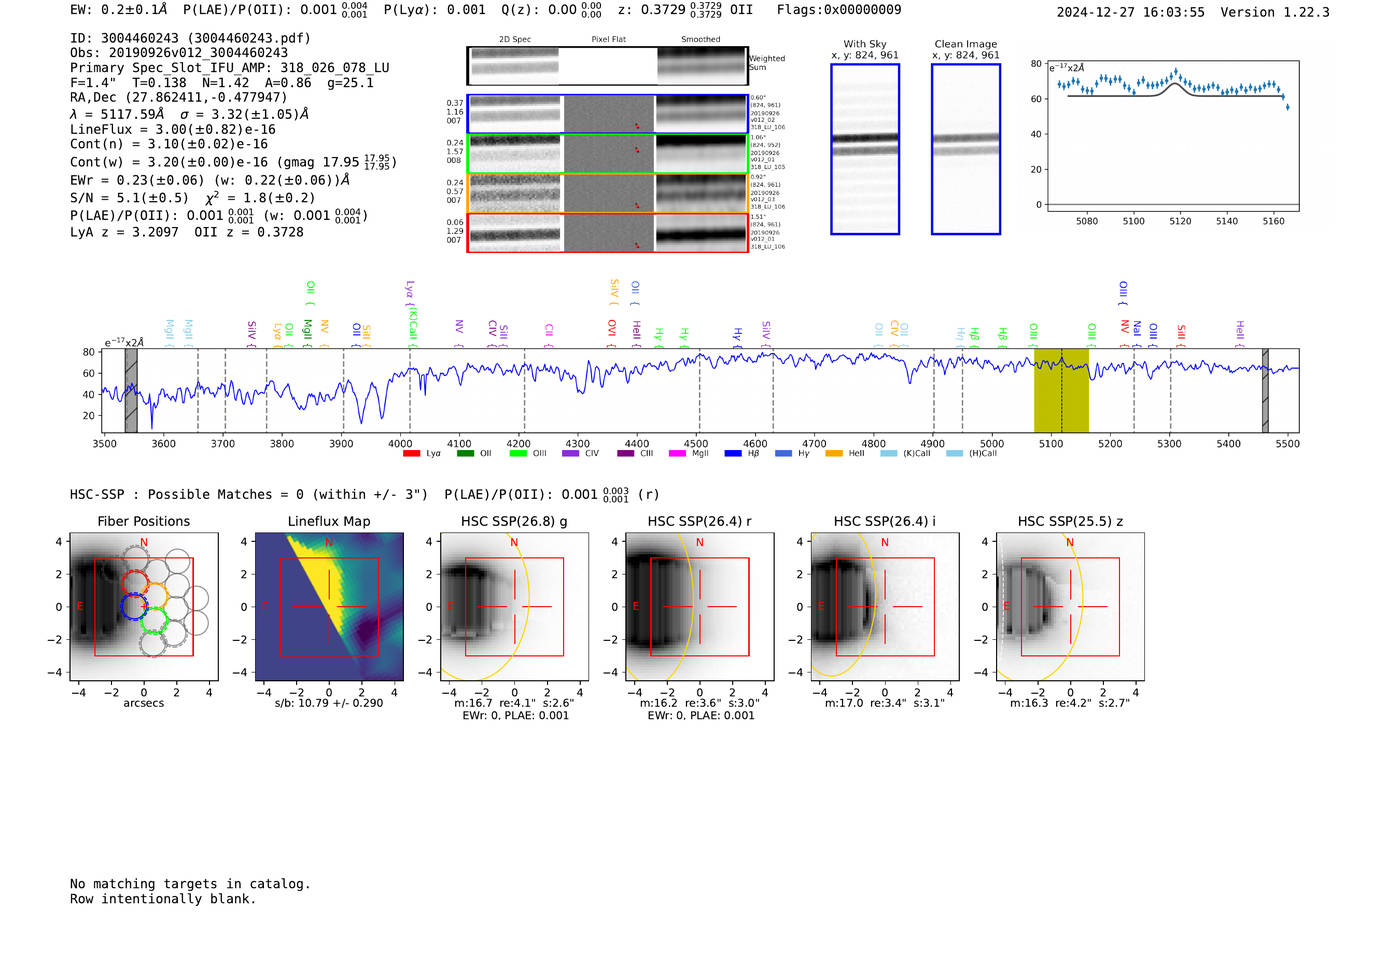Click the Weighted Sum 2D spectrum row
1400x953 pixels.
(x=607, y=66)
